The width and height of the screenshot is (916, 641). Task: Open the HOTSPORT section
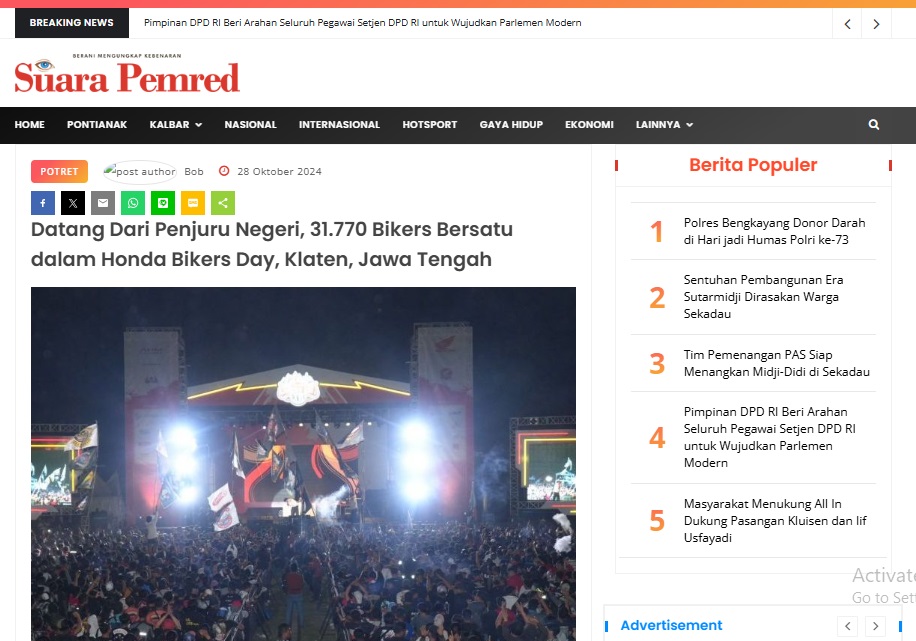pyautogui.click(x=430, y=124)
